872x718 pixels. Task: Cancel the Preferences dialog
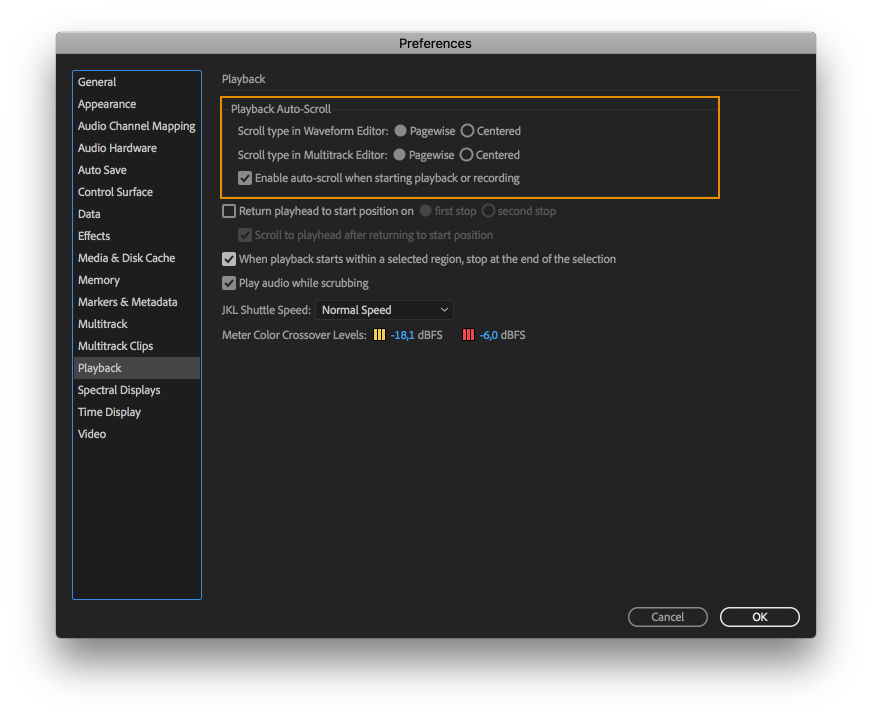(x=667, y=617)
